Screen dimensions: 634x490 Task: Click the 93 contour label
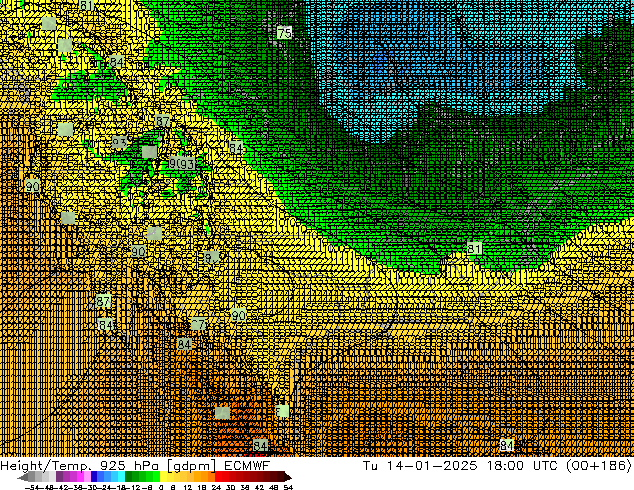click(186, 164)
